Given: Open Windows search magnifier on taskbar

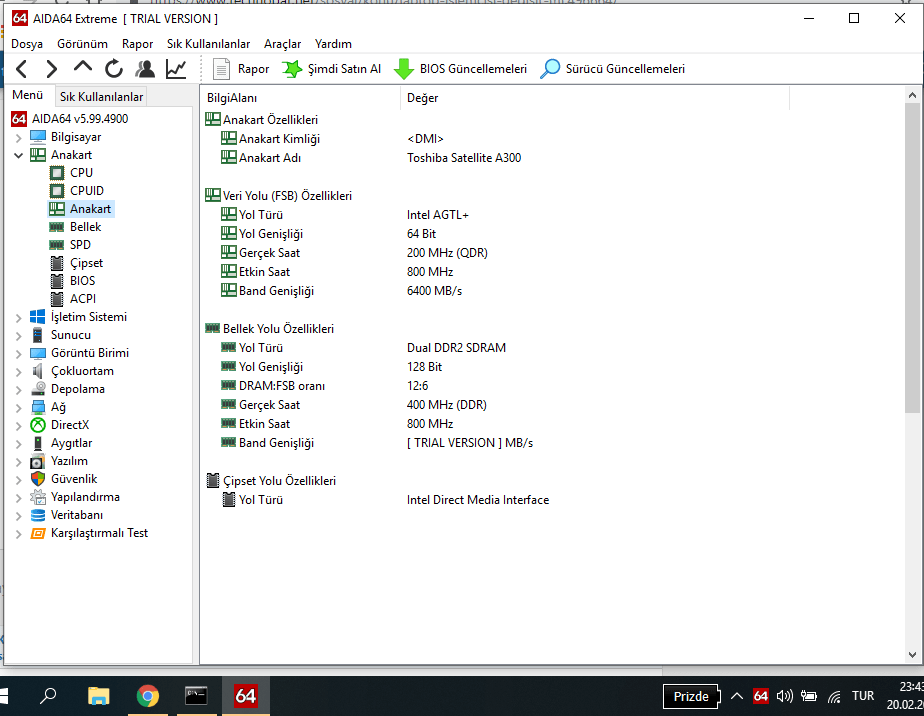Looking at the screenshot, I should [48, 696].
